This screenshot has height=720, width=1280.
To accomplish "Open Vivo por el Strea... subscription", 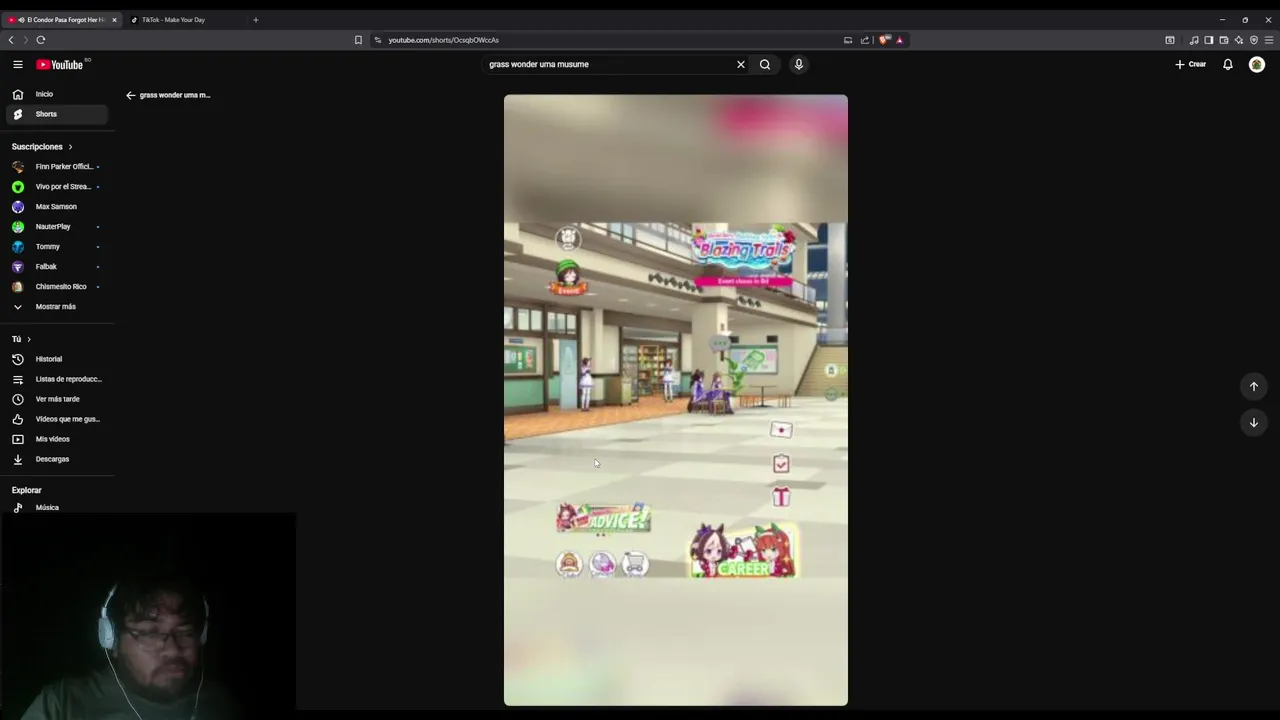I will pyautogui.click(x=57, y=186).
